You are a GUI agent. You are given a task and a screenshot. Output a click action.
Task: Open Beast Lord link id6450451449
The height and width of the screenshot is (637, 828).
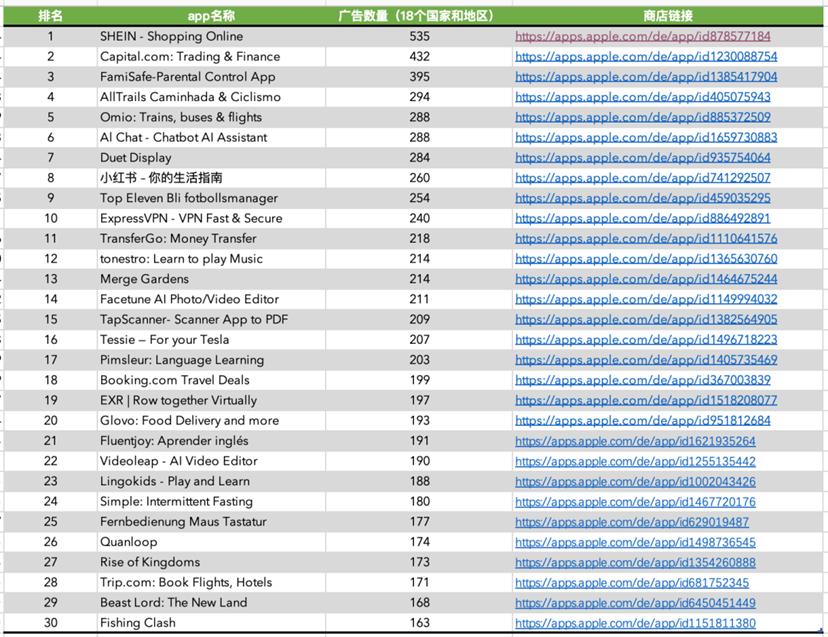point(635,603)
